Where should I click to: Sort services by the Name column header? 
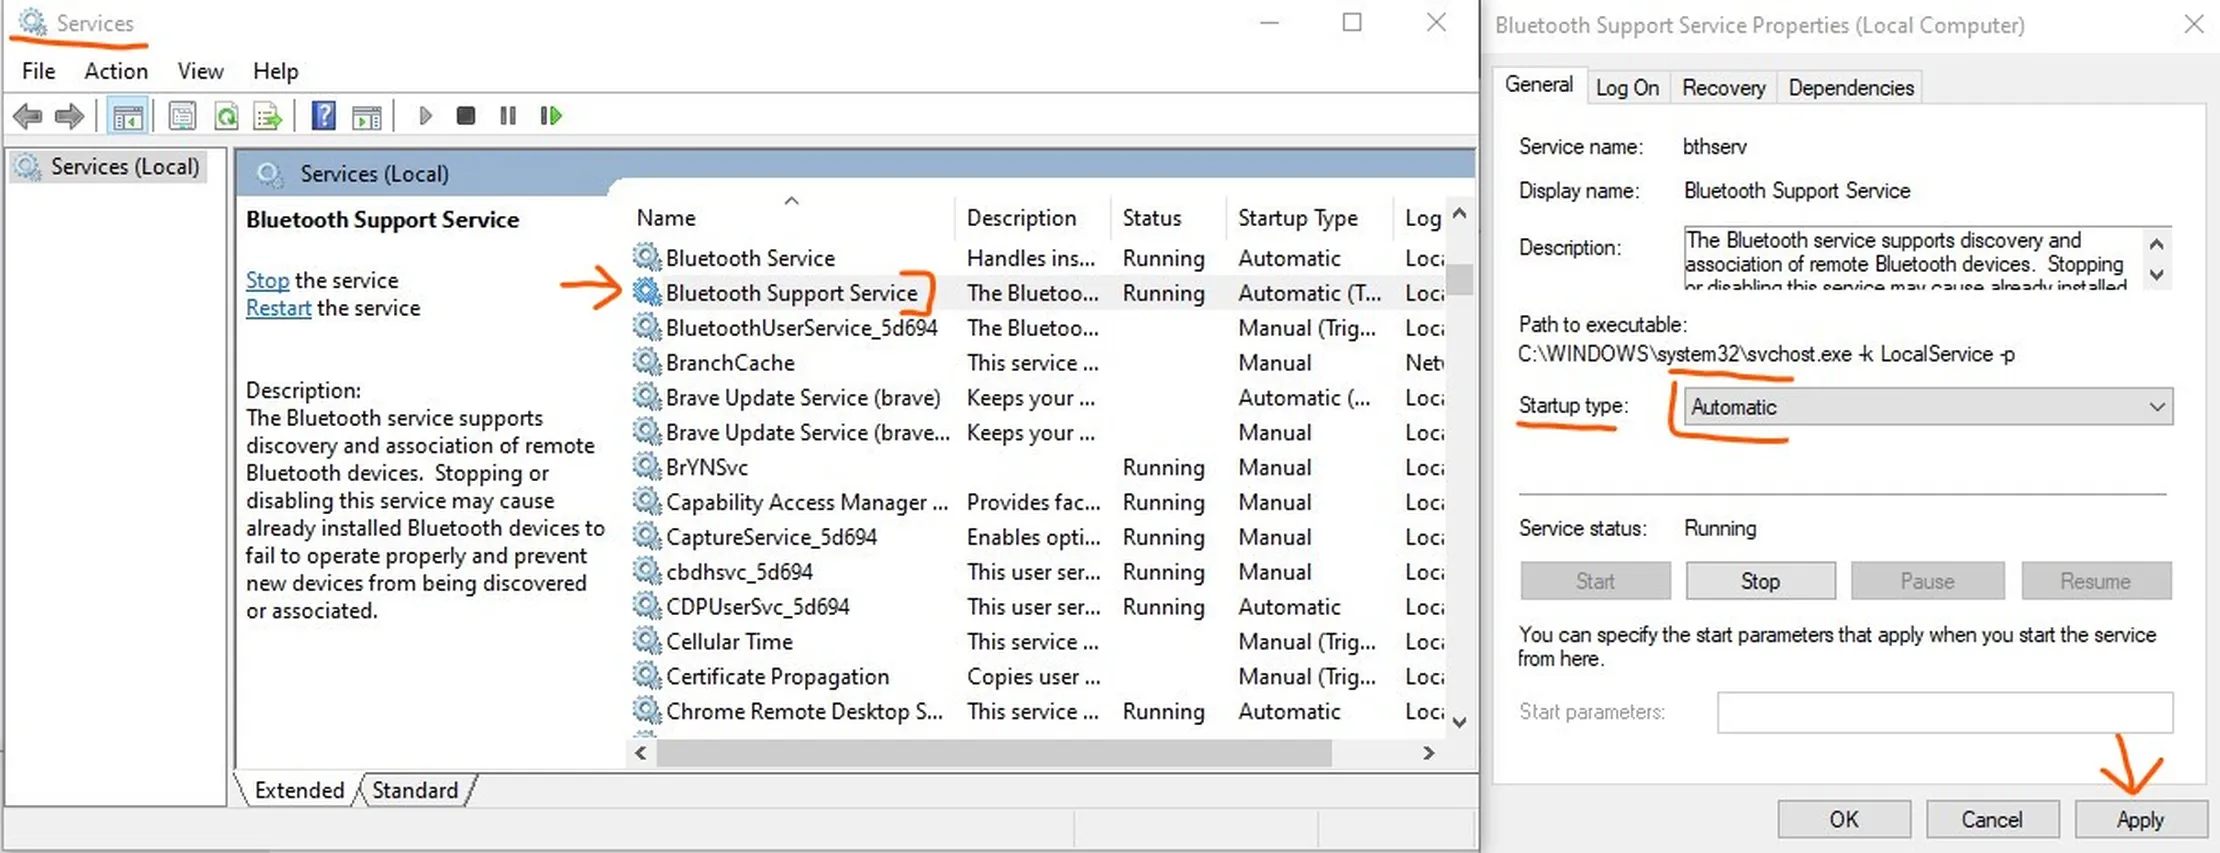666,218
